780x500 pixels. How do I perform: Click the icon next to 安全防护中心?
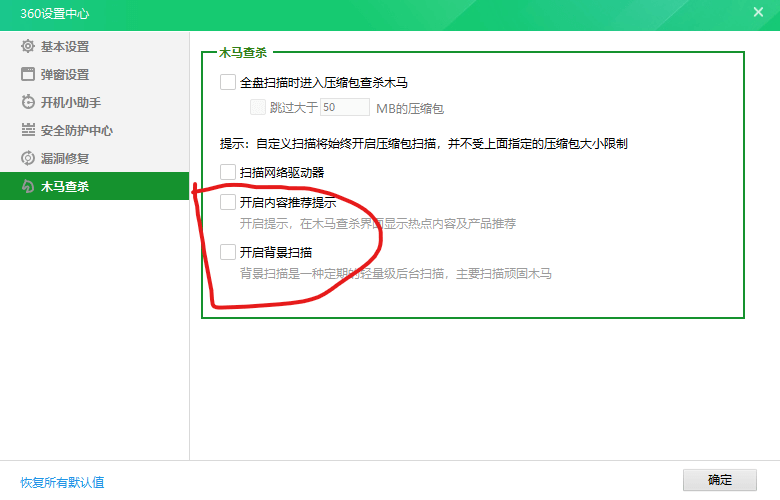pyautogui.click(x=28, y=130)
